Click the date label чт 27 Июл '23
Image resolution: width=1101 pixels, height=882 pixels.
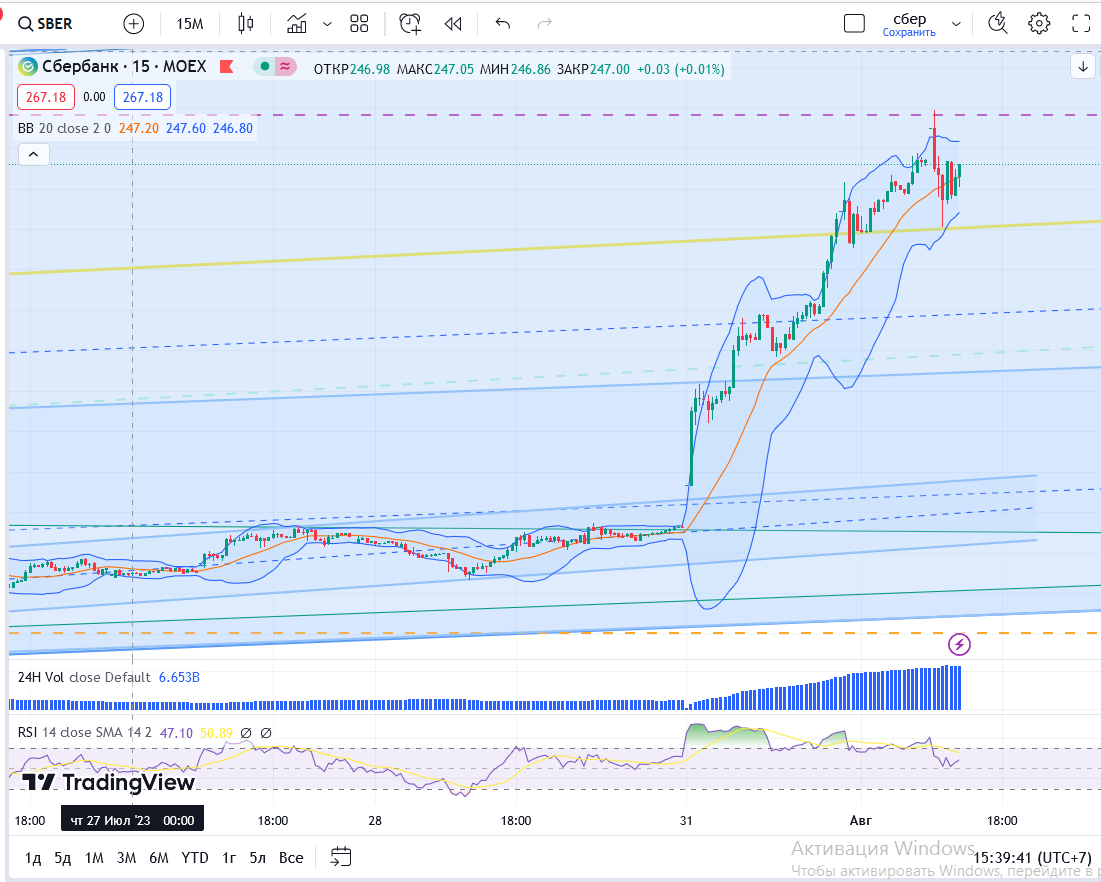click(x=132, y=820)
